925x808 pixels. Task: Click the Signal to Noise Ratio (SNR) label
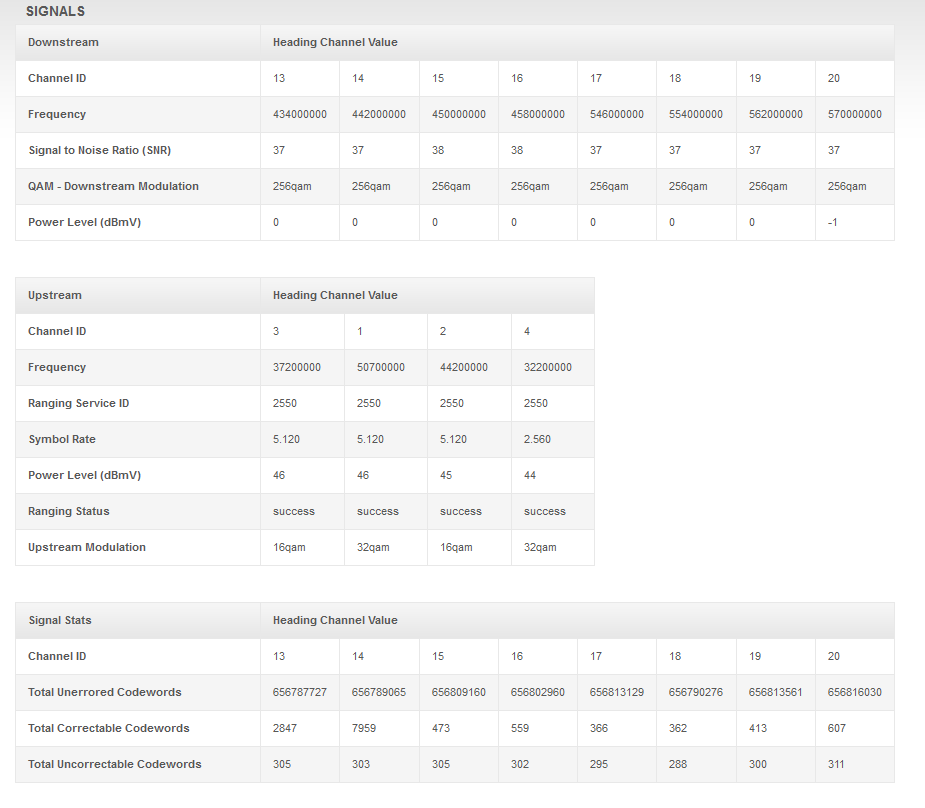pos(100,150)
